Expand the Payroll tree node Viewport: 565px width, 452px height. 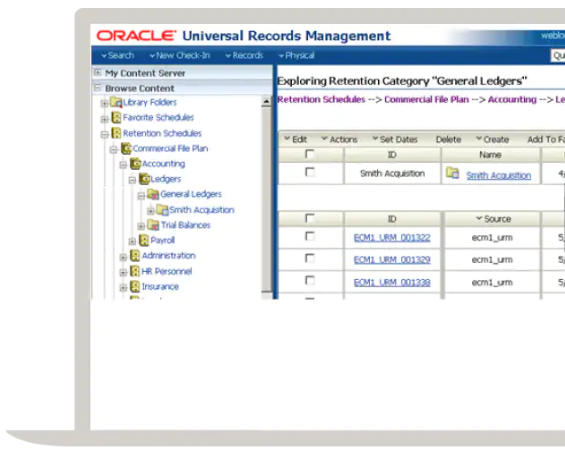pyautogui.click(x=132, y=241)
